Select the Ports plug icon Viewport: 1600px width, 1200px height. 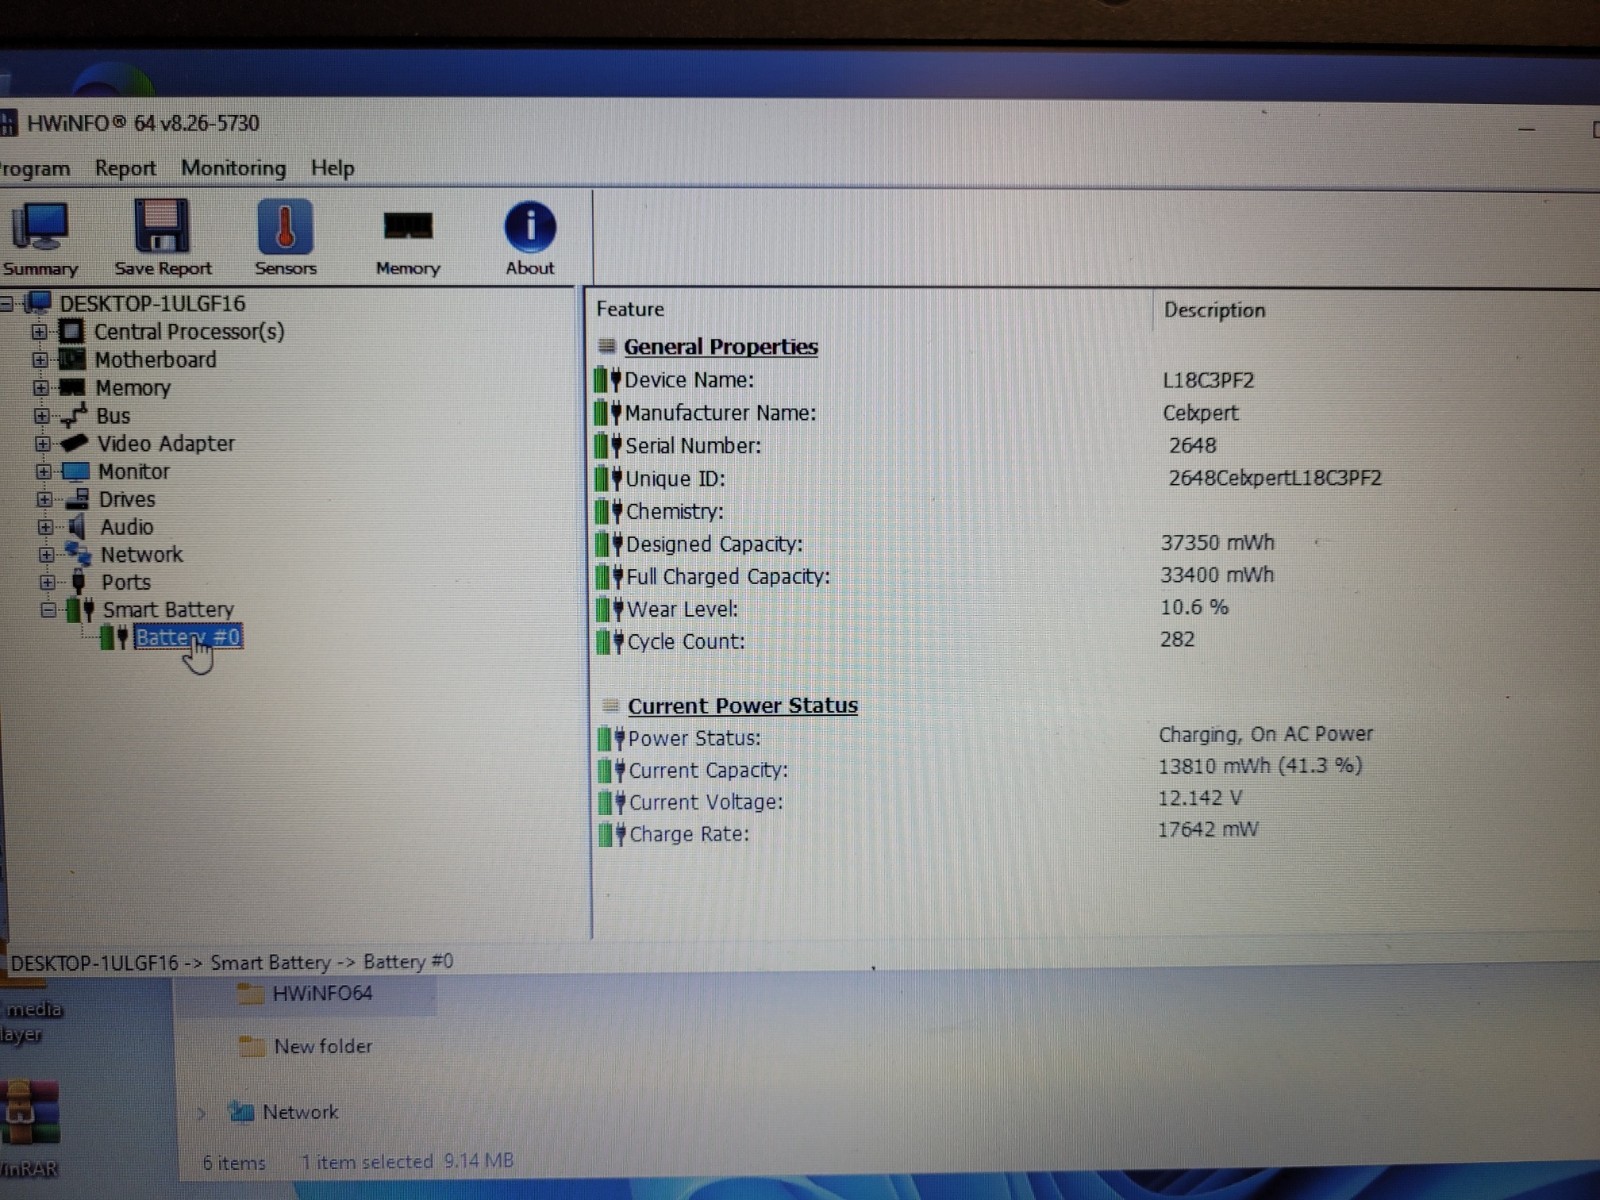tap(80, 582)
